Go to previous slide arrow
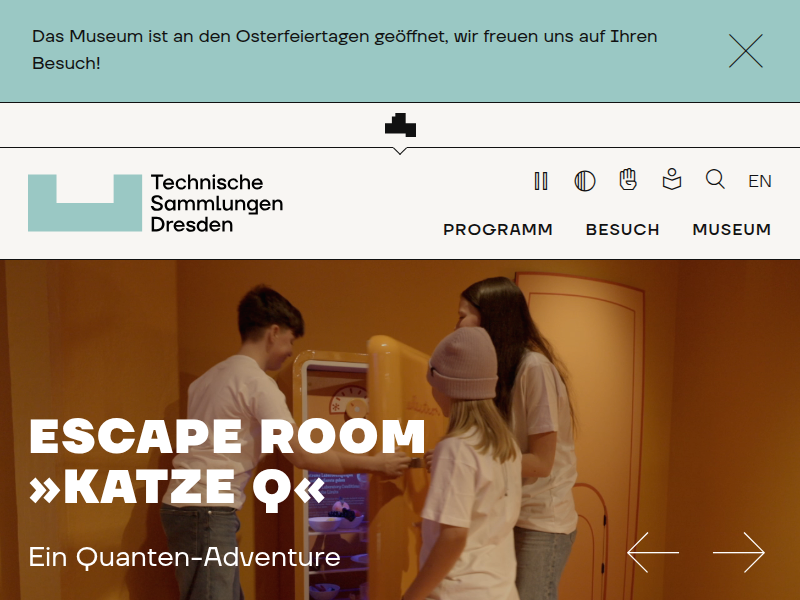 (x=653, y=553)
